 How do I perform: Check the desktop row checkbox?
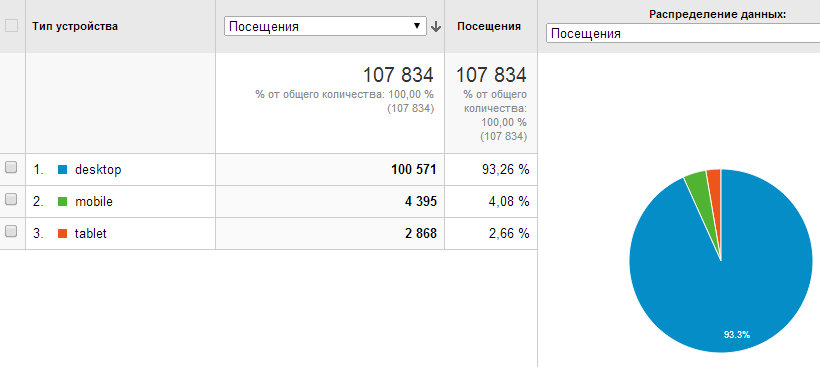[x=11, y=167]
